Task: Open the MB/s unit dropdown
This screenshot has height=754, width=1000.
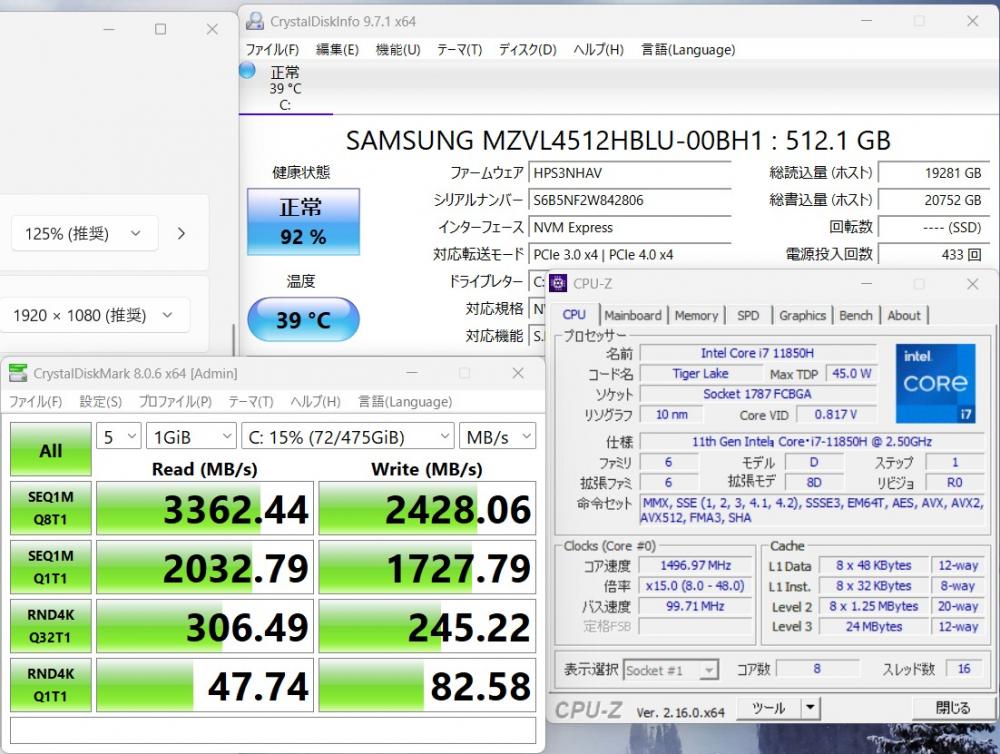Action: pyautogui.click(x=497, y=437)
